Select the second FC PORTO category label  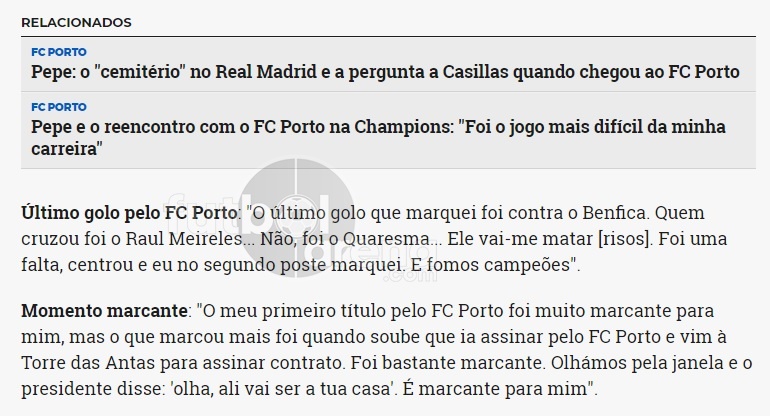(x=58, y=107)
